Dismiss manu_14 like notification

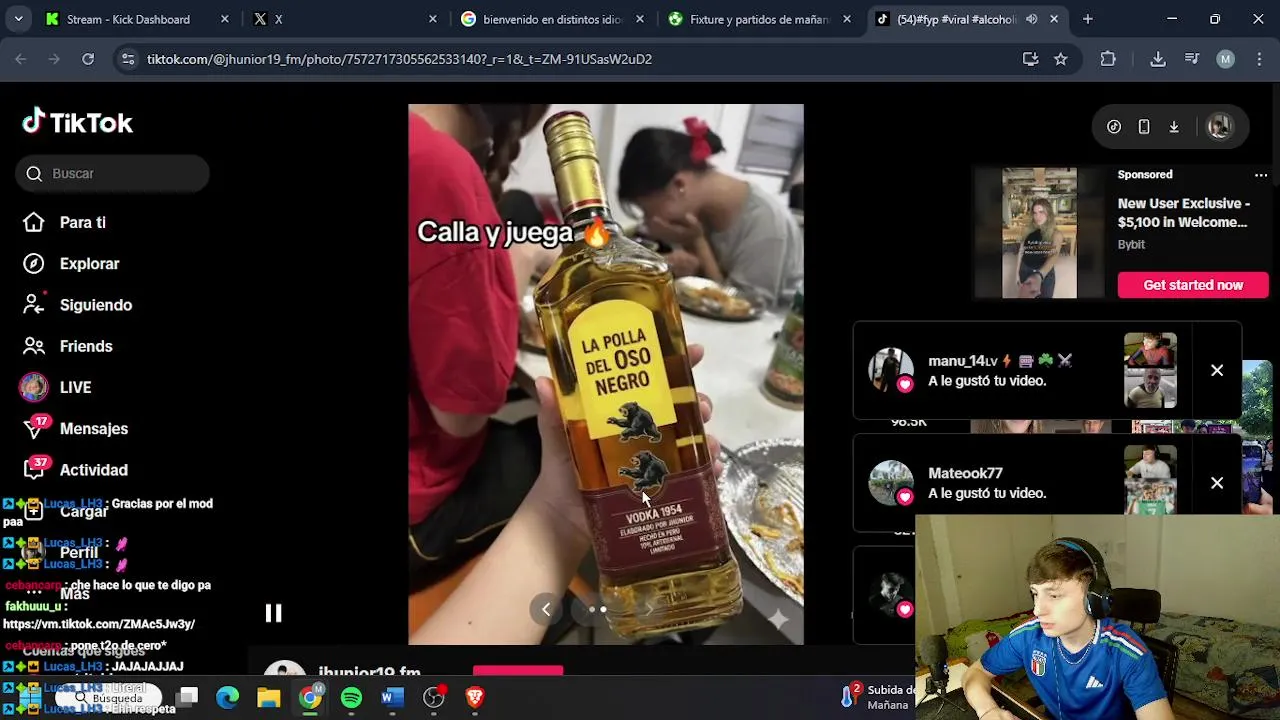tap(1217, 370)
